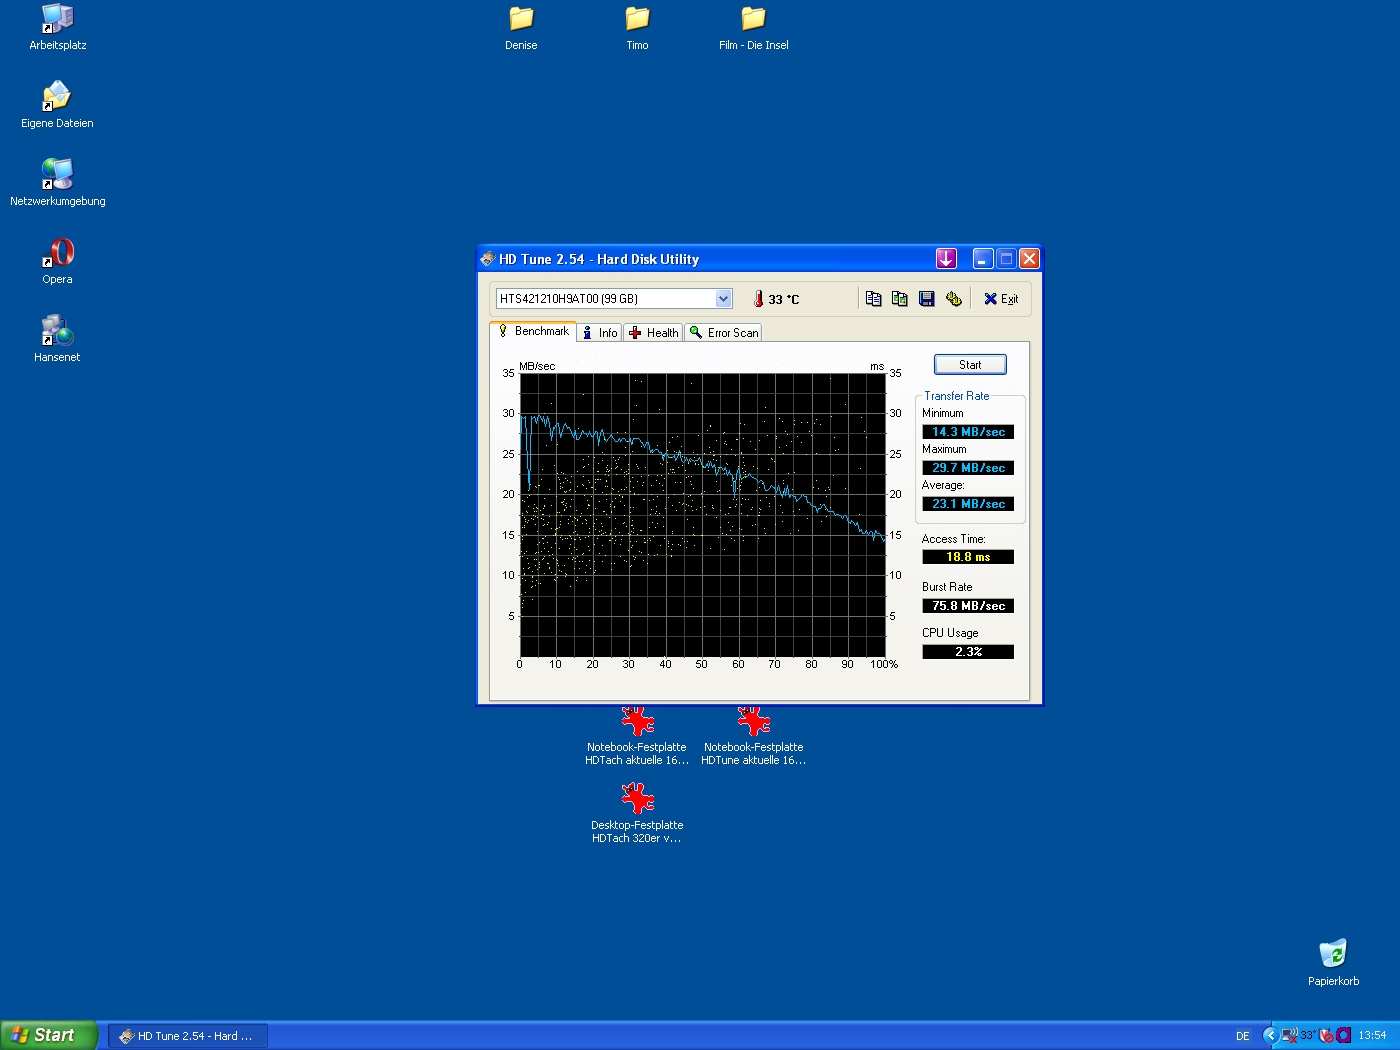The height and width of the screenshot is (1050, 1400).
Task: Copy info to clipboard in HD Tune
Action: [x=873, y=299]
